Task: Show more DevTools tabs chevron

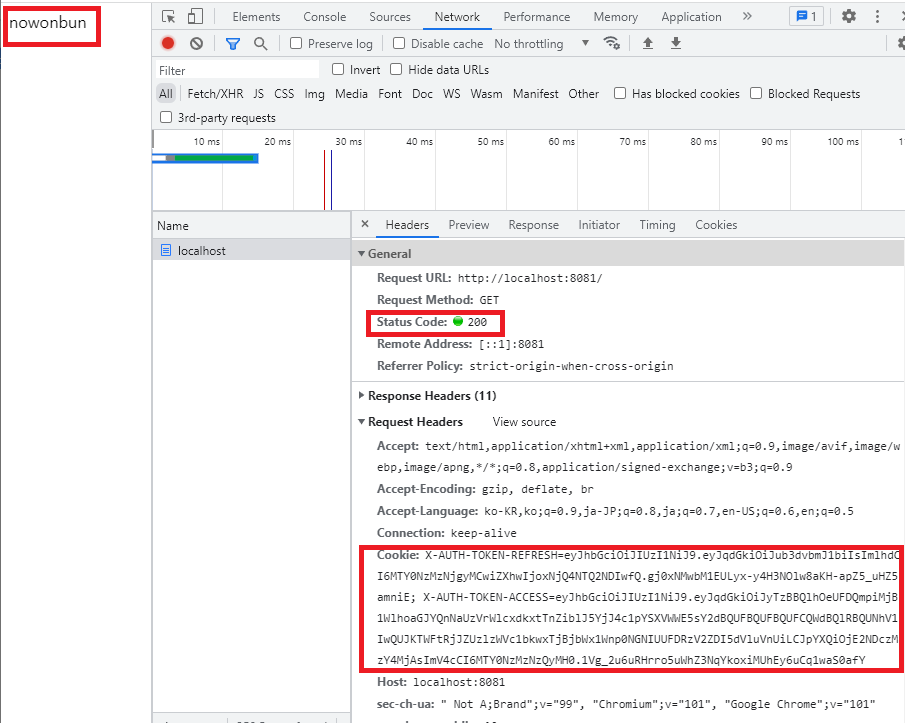Action: (x=747, y=16)
